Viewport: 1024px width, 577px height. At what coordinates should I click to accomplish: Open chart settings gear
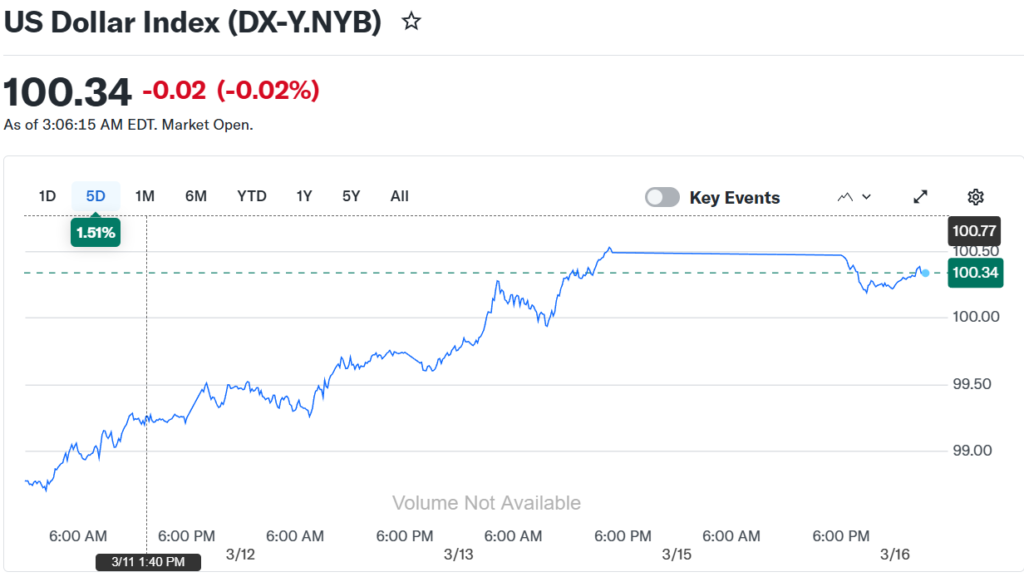click(976, 197)
